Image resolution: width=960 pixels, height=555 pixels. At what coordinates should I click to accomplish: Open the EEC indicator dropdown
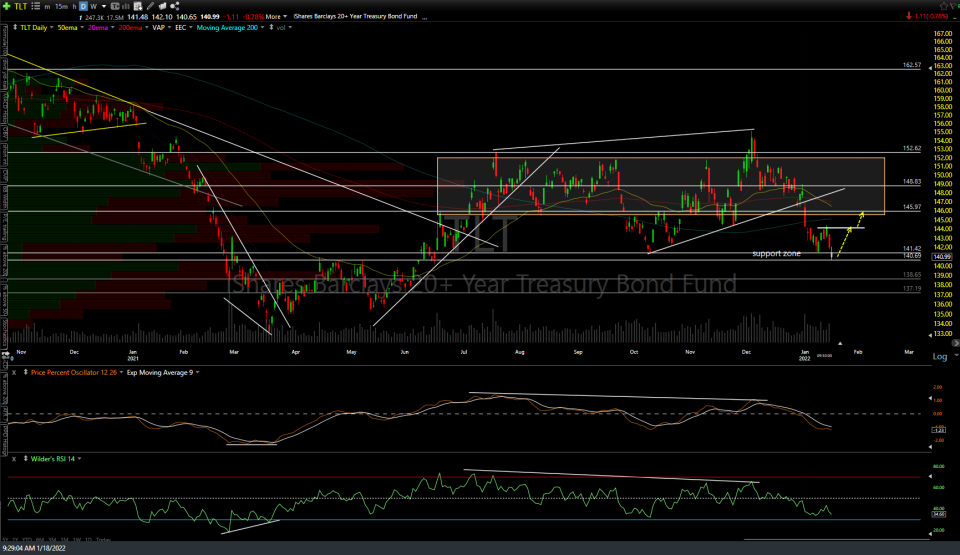[x=190, y=28]
